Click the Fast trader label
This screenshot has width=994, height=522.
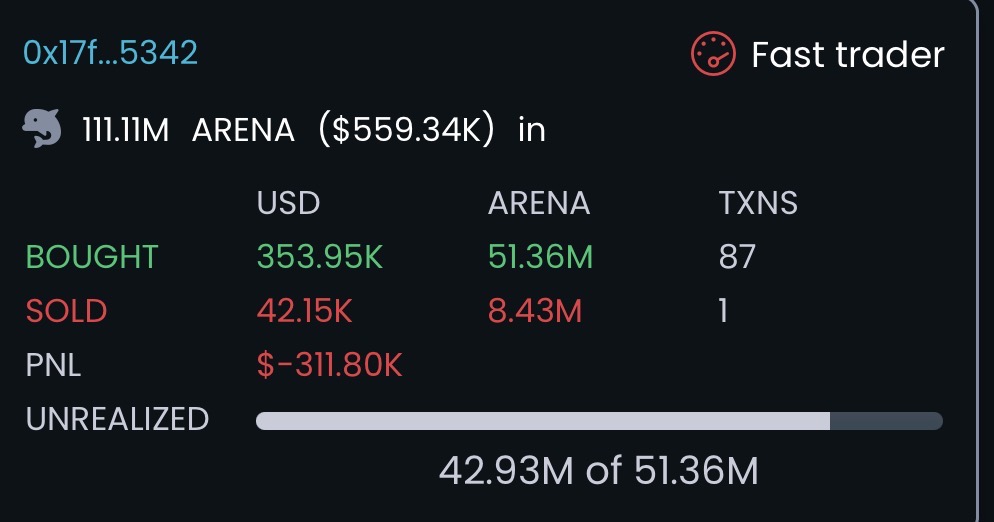tap(847, 54)
